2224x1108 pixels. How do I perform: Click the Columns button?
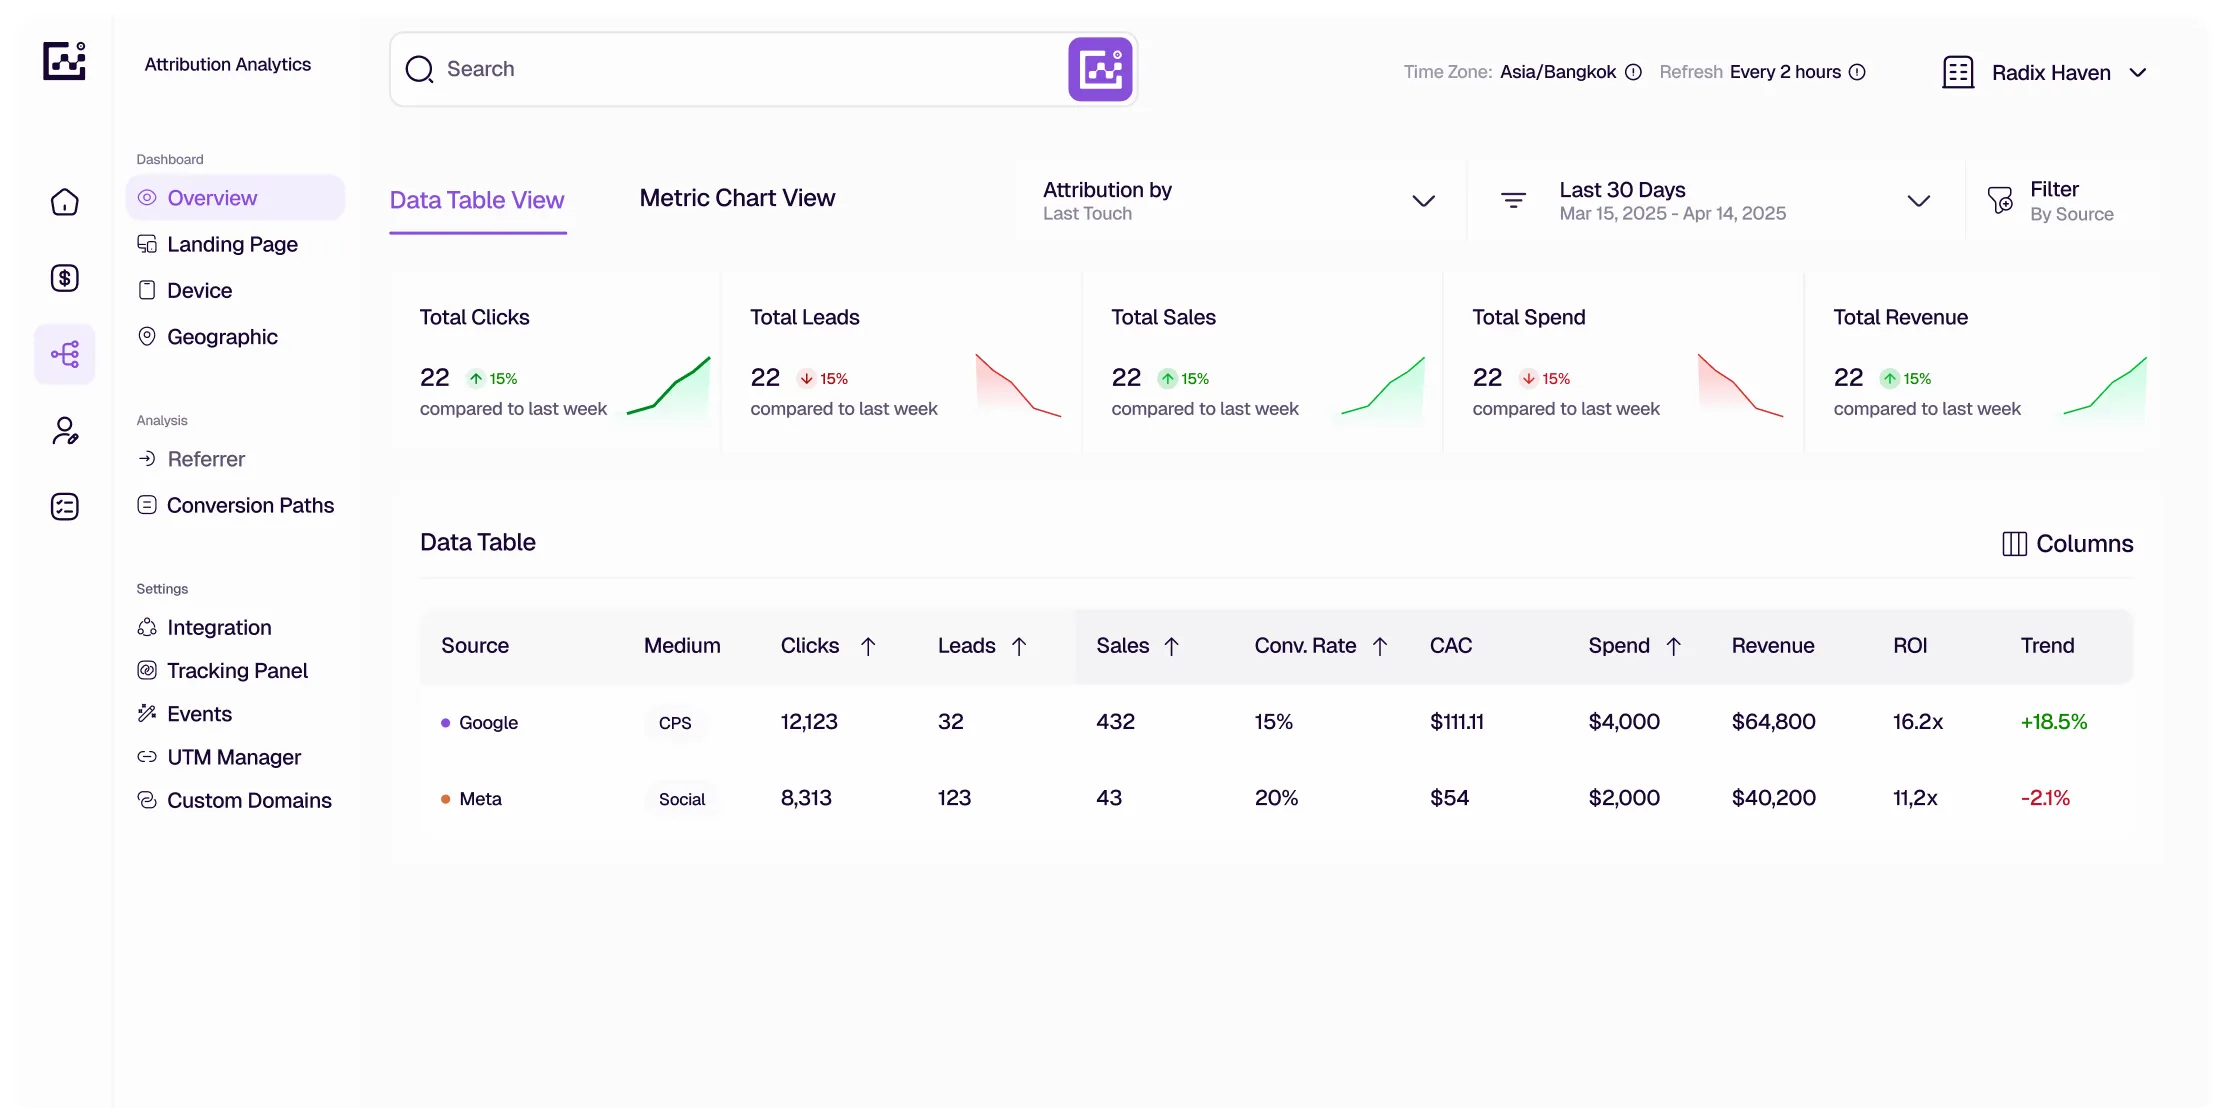tap(2067, 543)
